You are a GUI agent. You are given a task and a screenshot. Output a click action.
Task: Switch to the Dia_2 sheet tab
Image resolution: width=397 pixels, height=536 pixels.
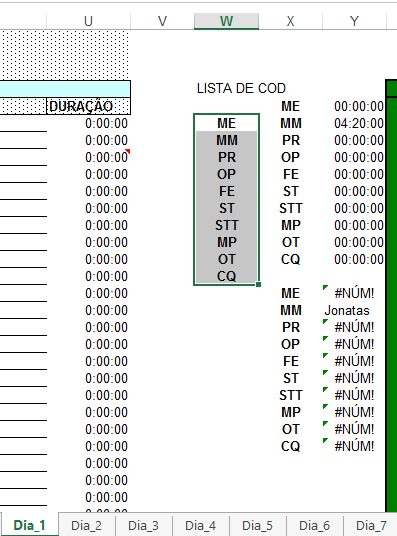coord(87,525)
